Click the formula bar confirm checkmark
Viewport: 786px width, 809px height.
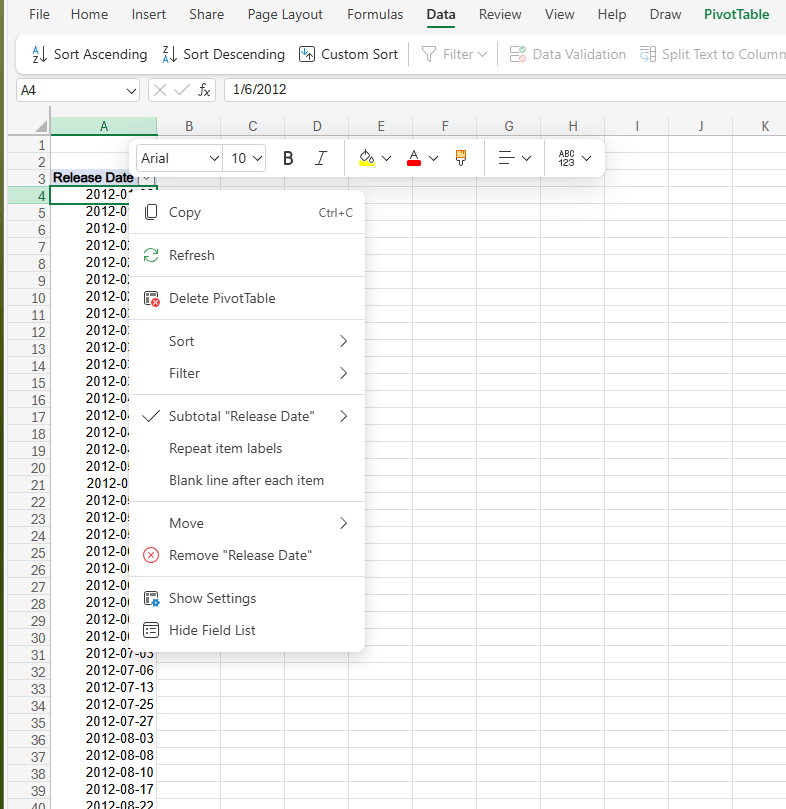tap(182, 90)
